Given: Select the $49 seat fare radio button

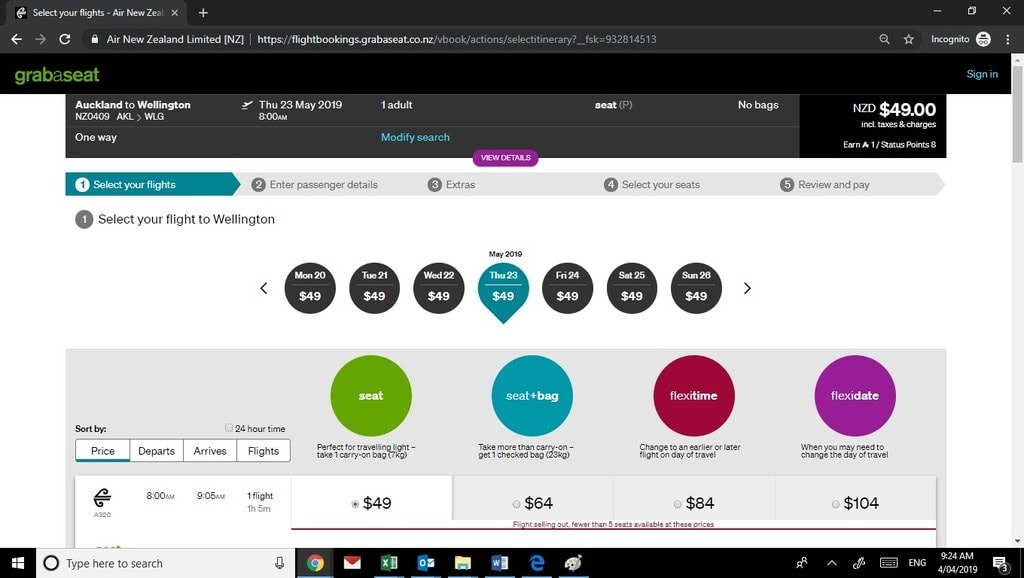Looking at the screenshot, I should coord(355,504).
